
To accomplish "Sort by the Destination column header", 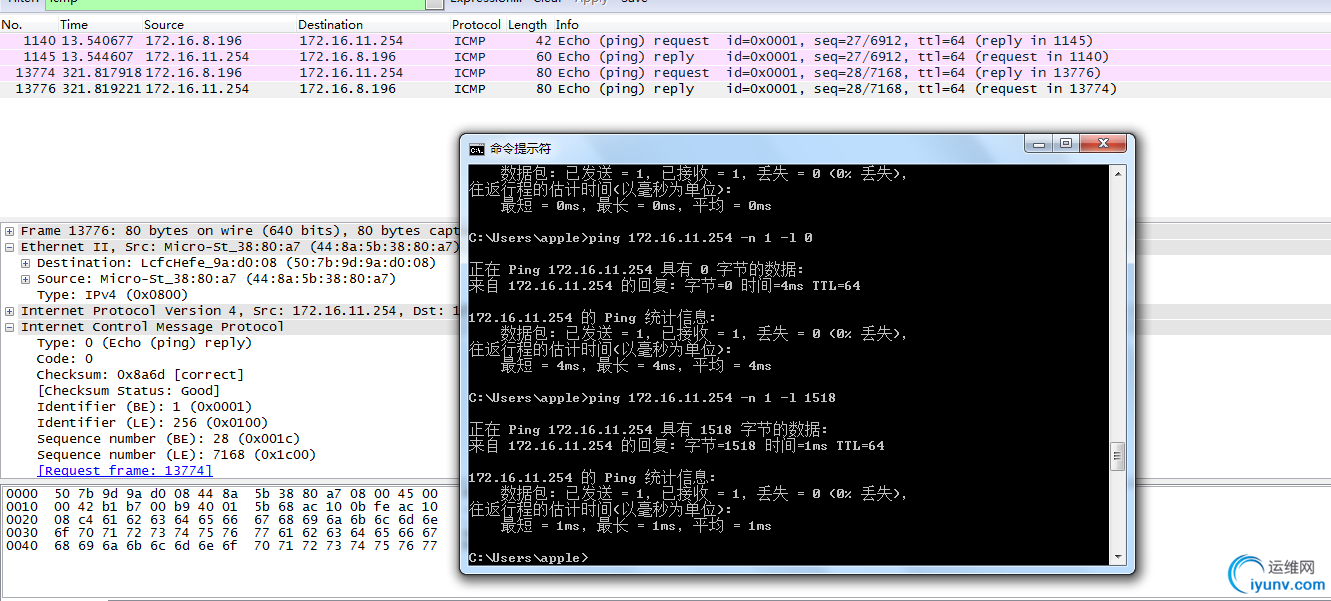I will (x=330, y=25).
